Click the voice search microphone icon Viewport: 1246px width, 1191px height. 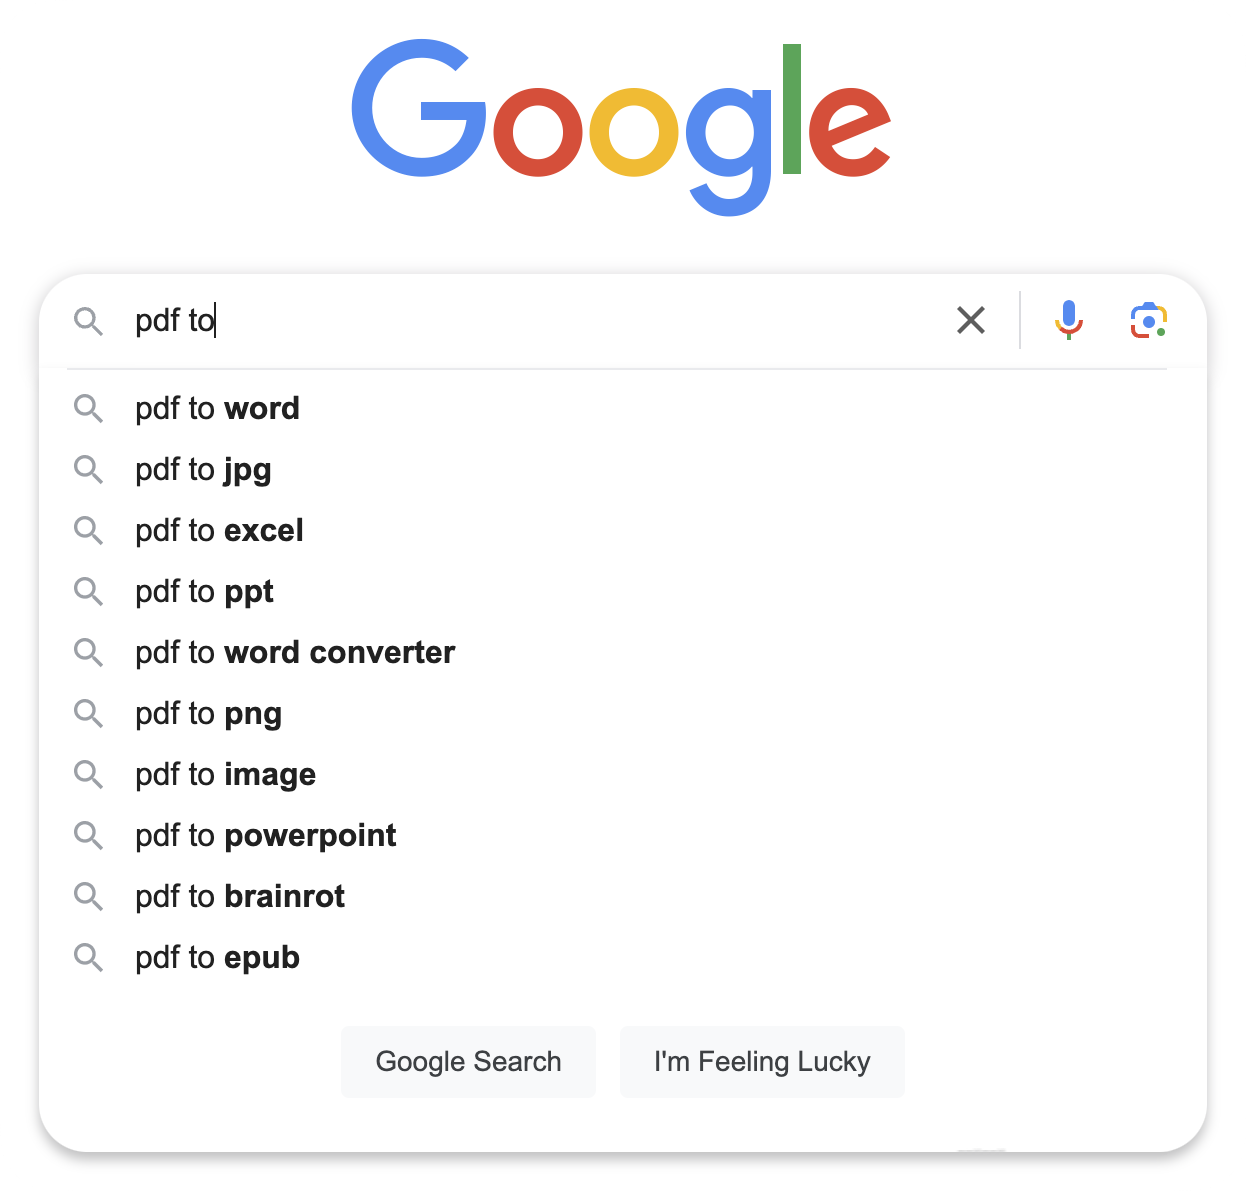[1068, 320]
